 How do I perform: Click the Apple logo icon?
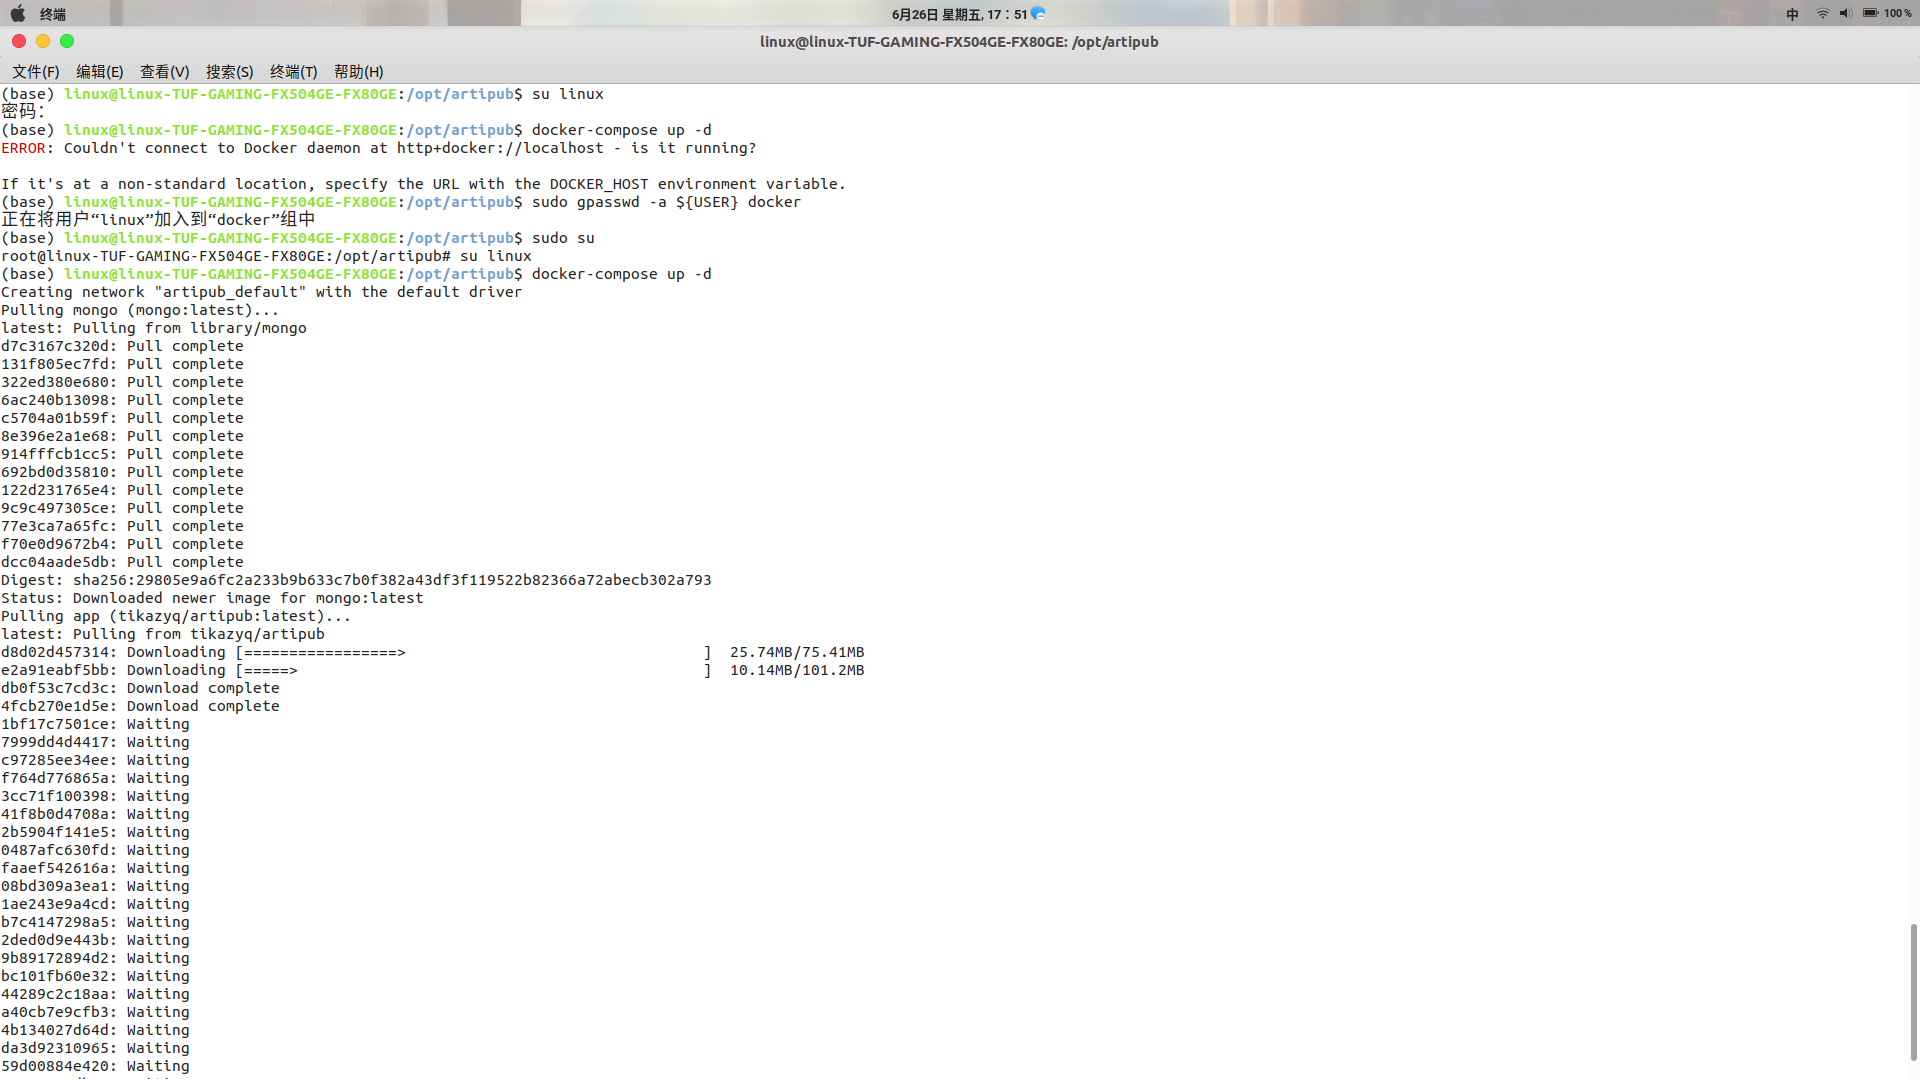[17, 14]
